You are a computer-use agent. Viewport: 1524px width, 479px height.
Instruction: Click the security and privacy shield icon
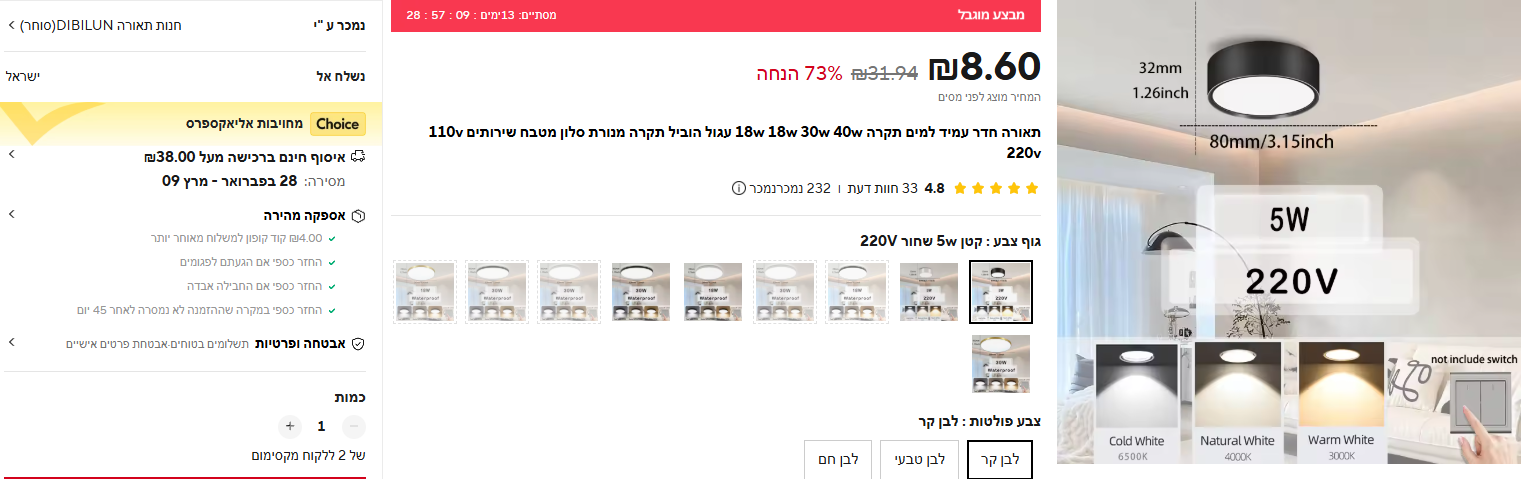pyautogui.click(x=358, y=344)
